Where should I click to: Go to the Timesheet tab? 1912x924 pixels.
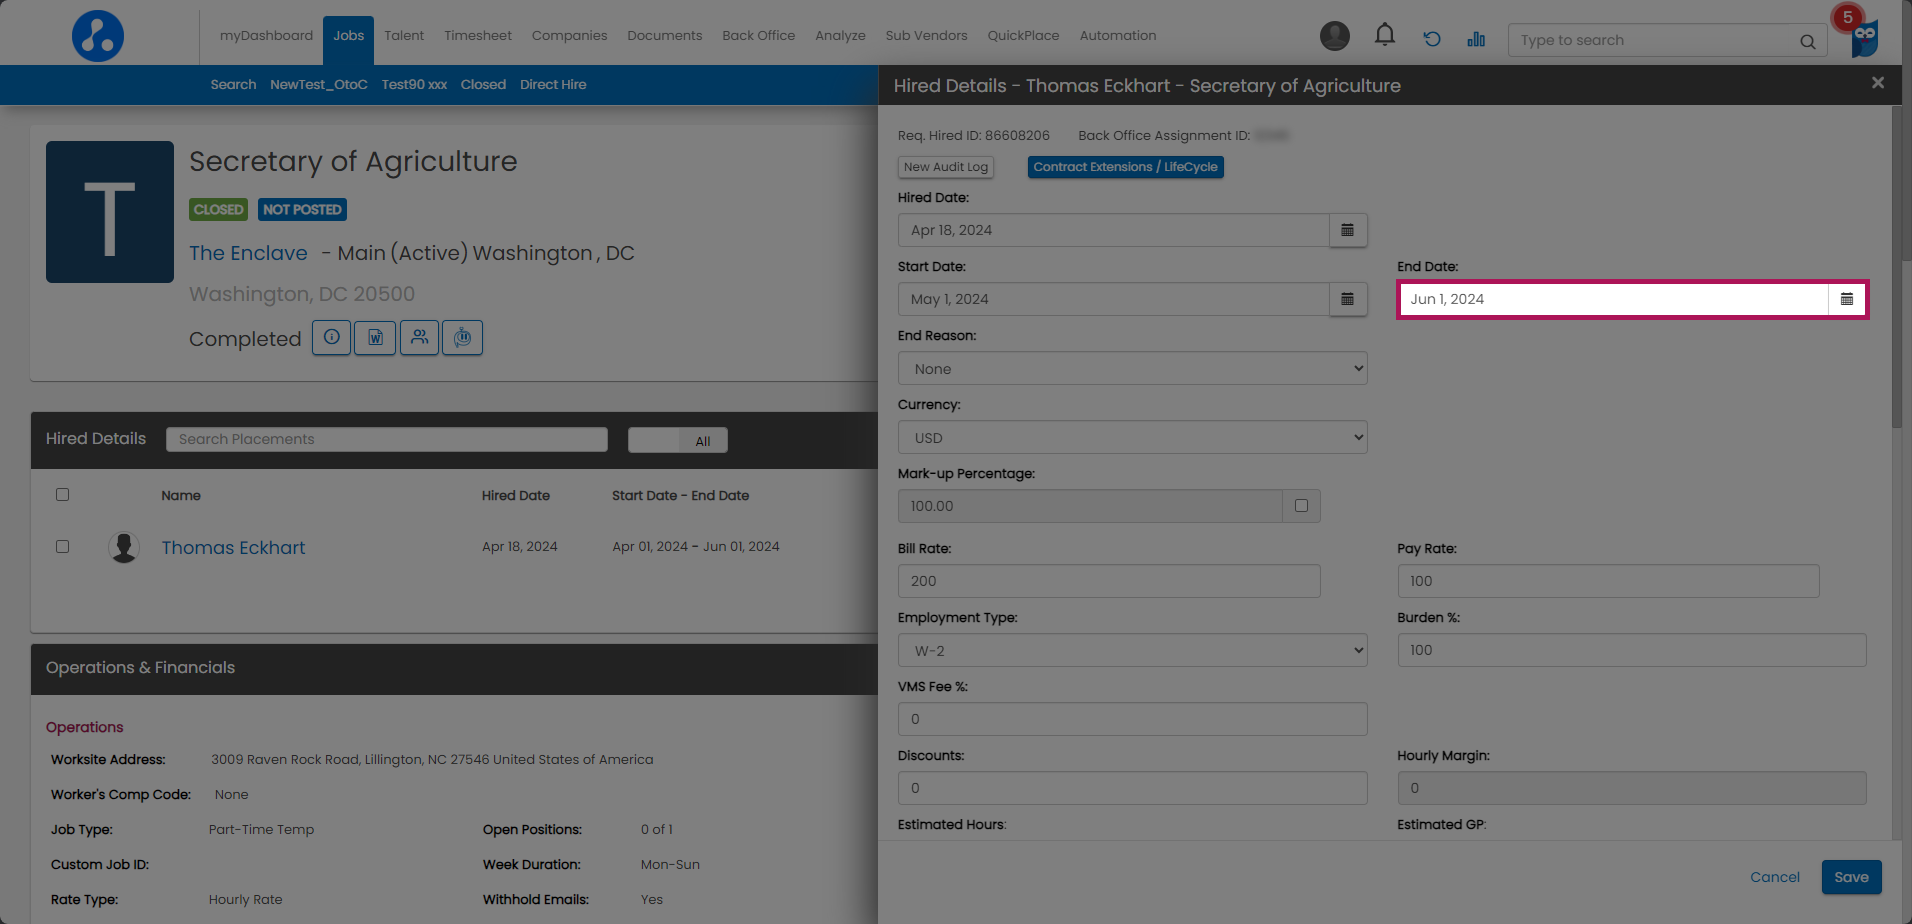point(477,36)
